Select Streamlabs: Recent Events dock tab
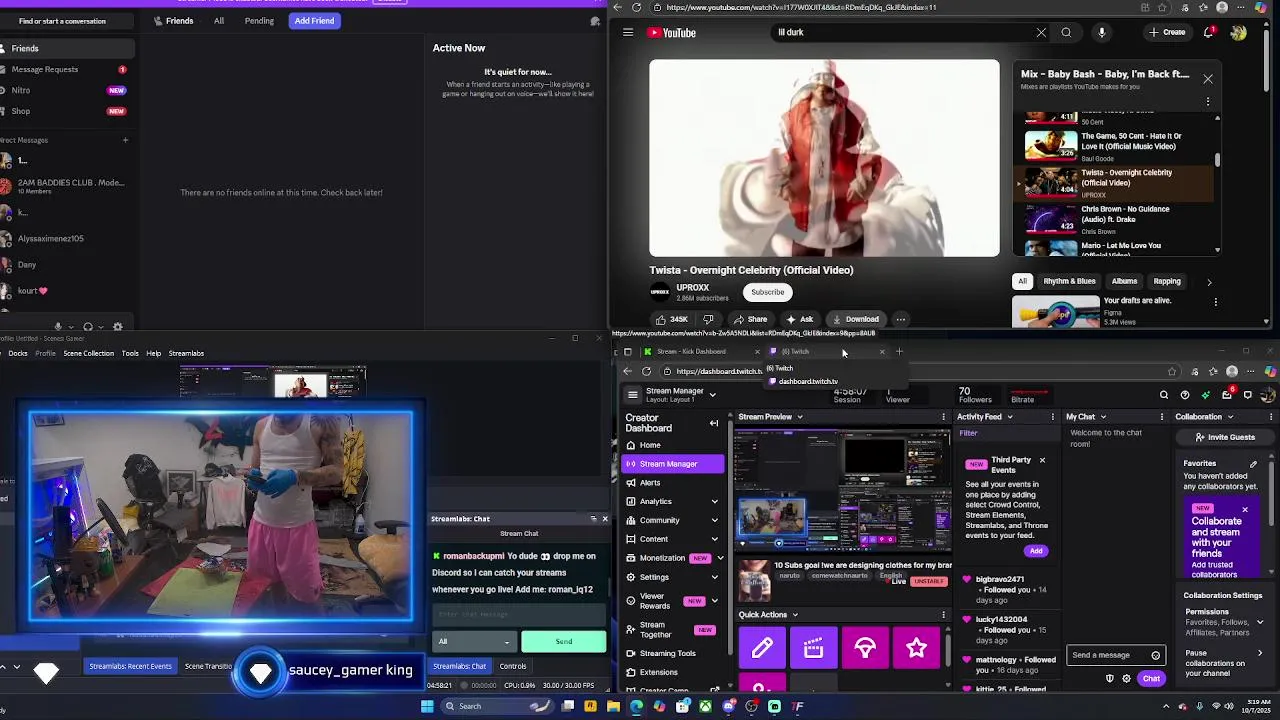This screenshot has width=1280, height=720. 130,666
